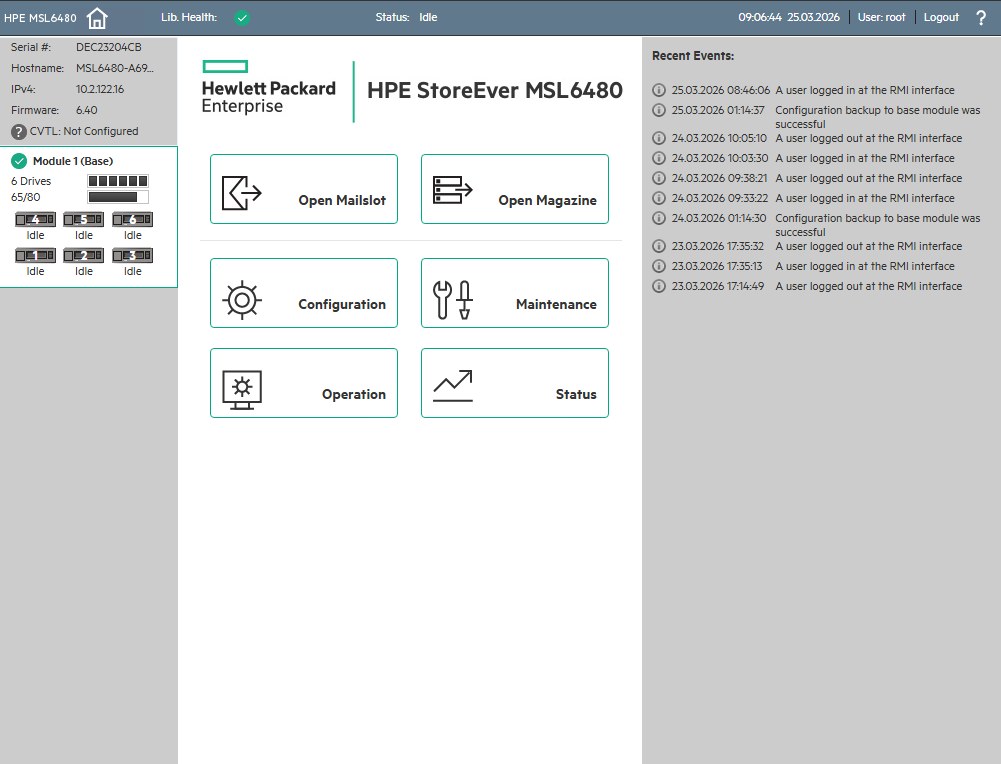Open the Maintenance menu tile
Image resolution: width=1001 pixels, height=764 pixels.
(x=514, y=293)
